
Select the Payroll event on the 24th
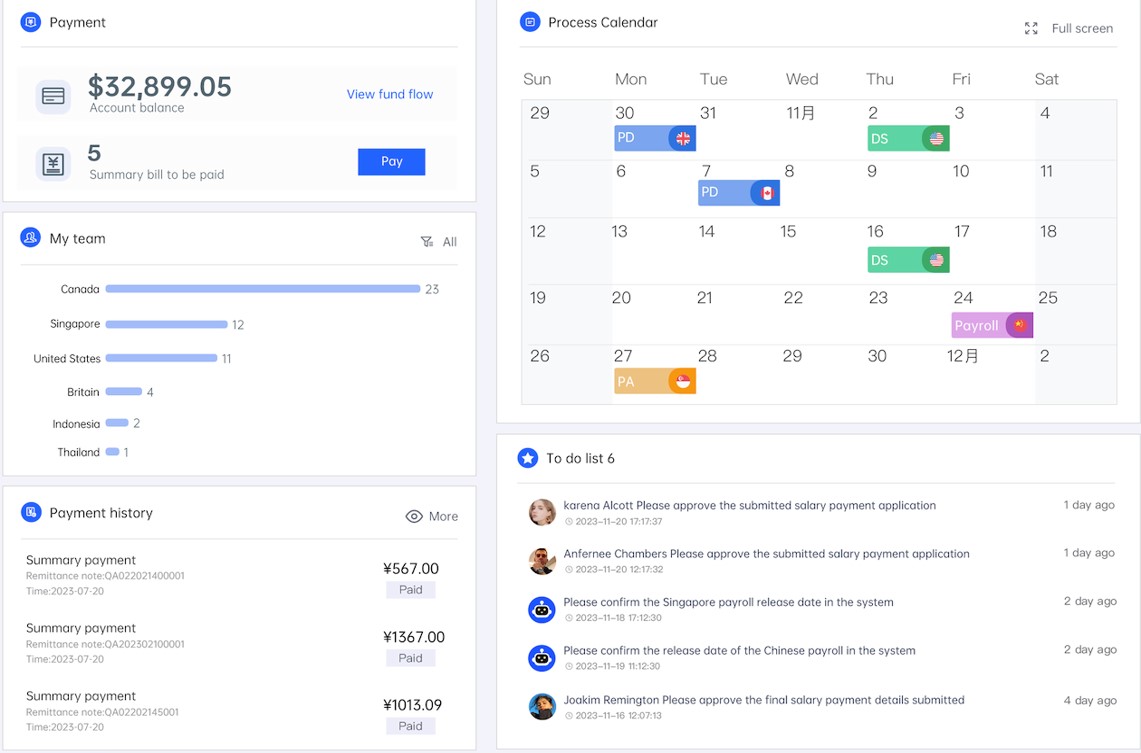pos(991,326)
